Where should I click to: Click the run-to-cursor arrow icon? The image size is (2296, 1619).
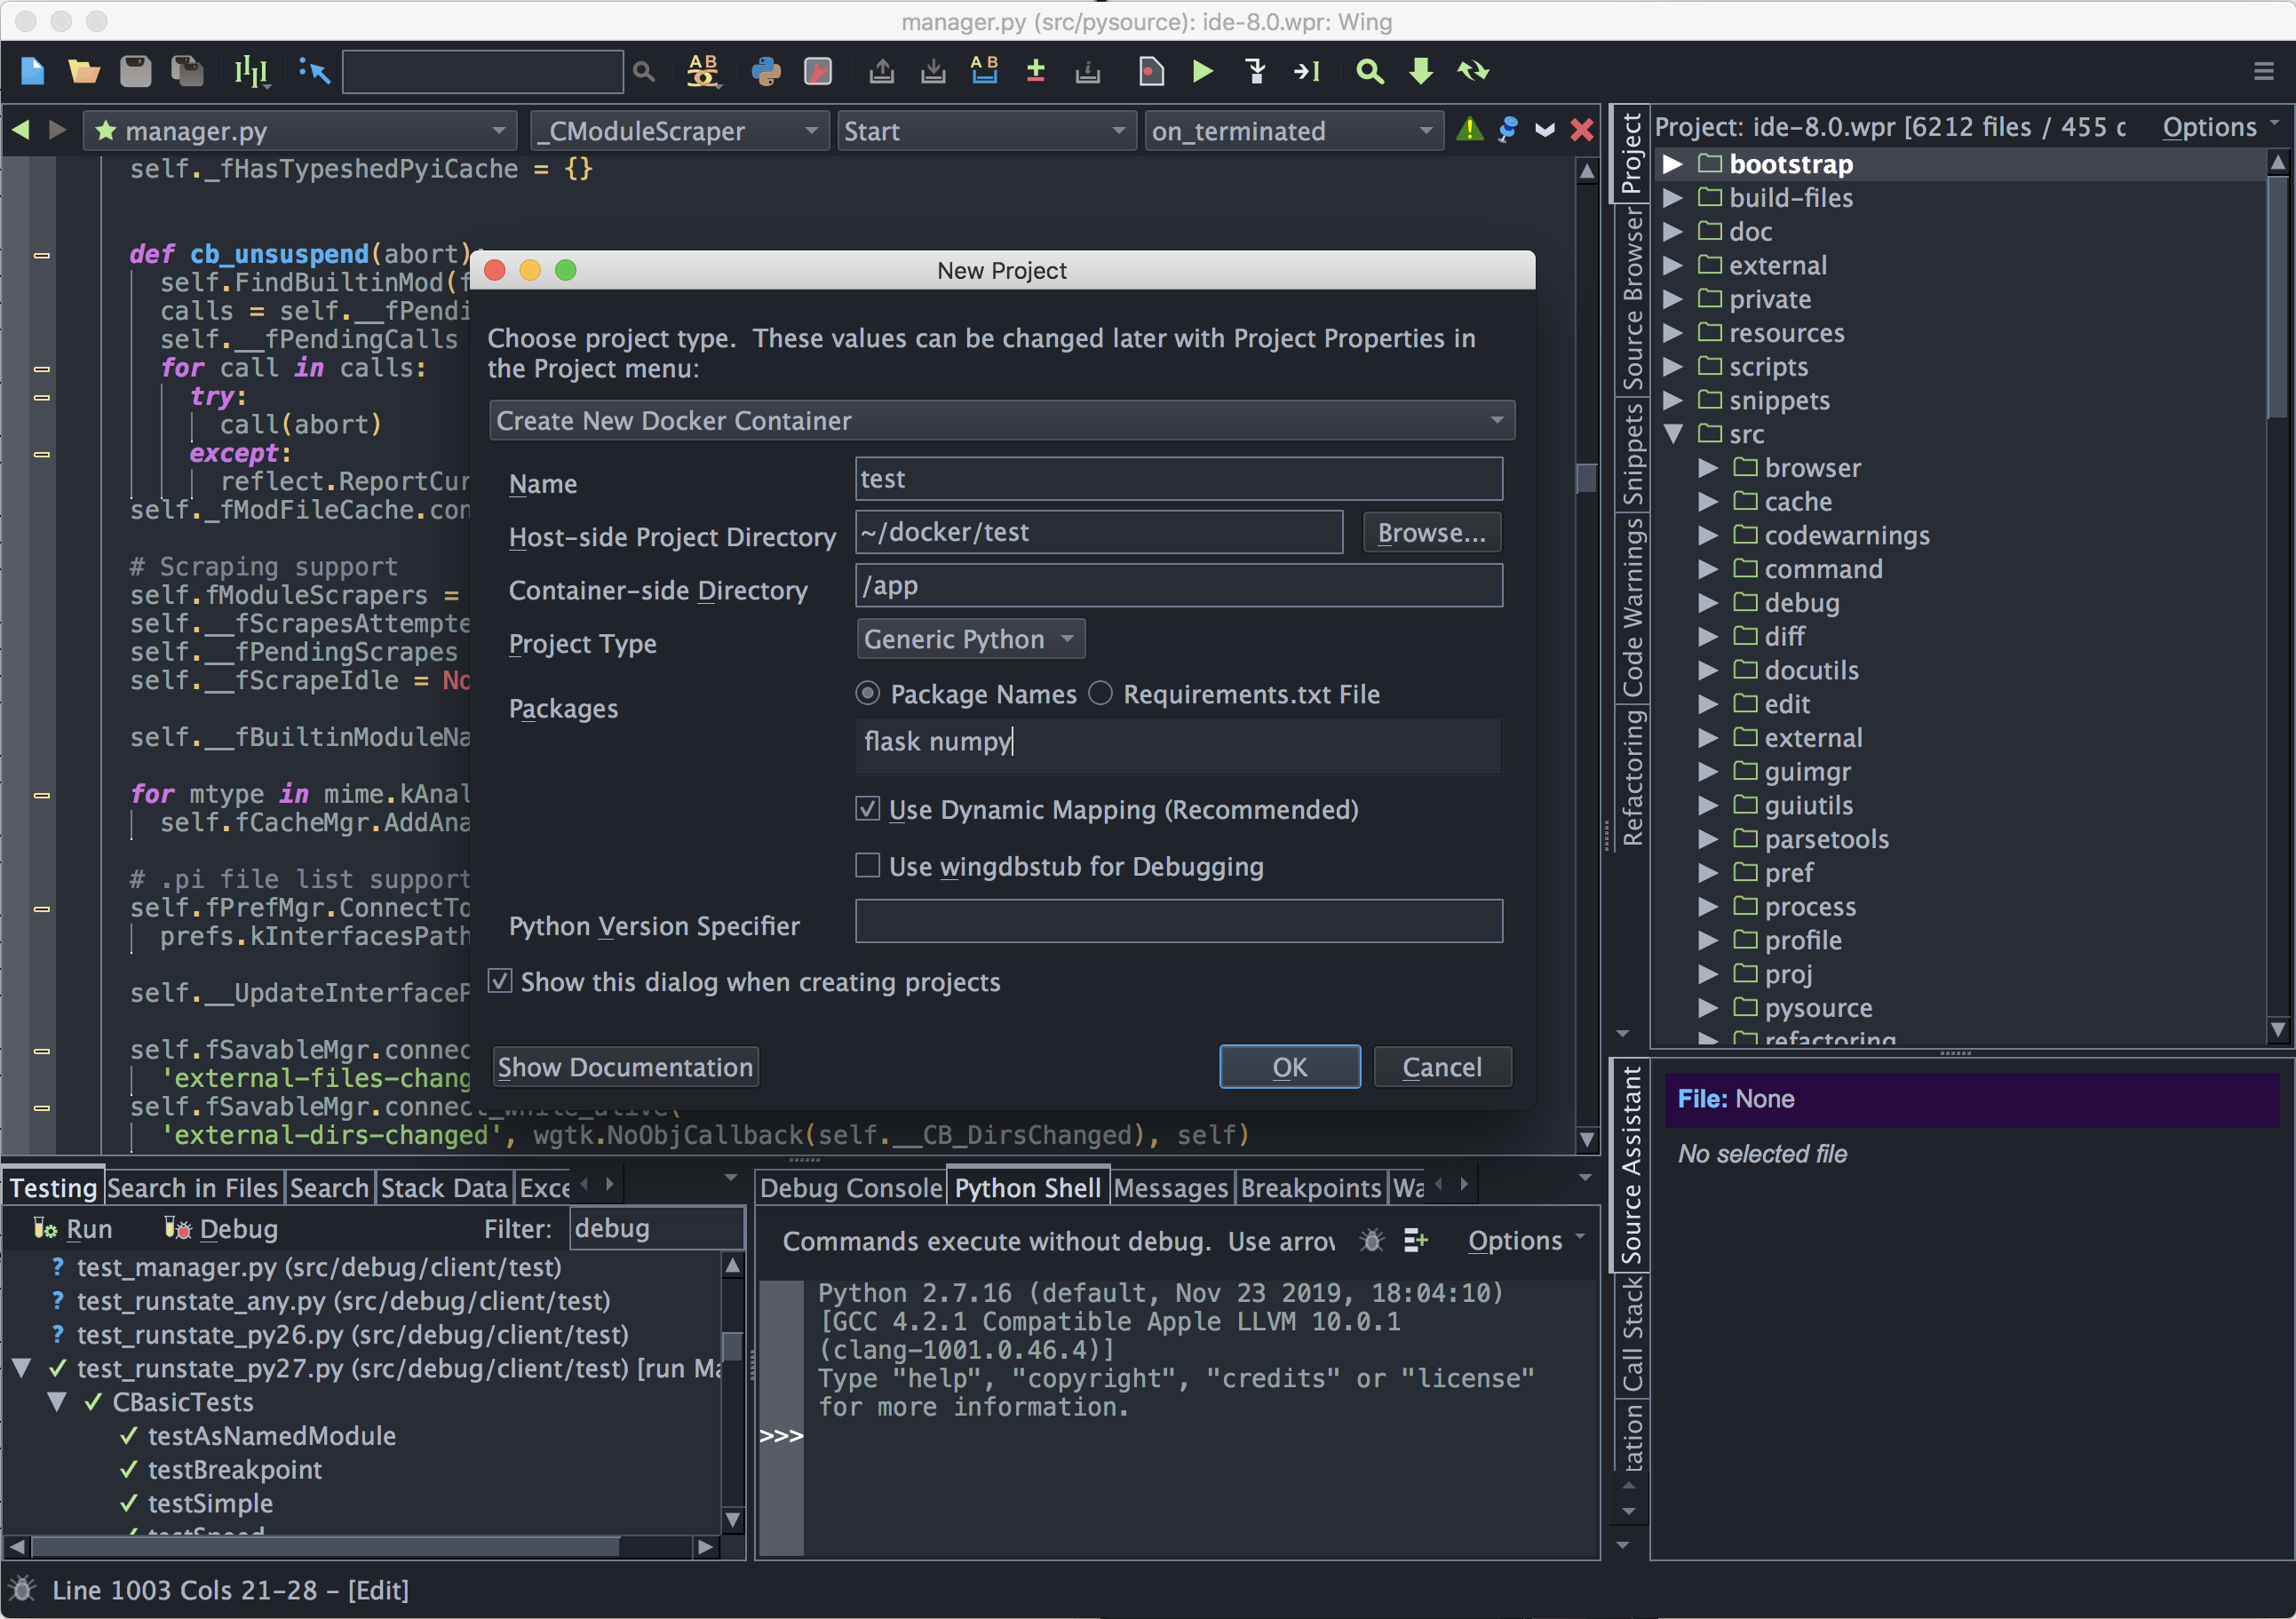[x=1307, y=71]
